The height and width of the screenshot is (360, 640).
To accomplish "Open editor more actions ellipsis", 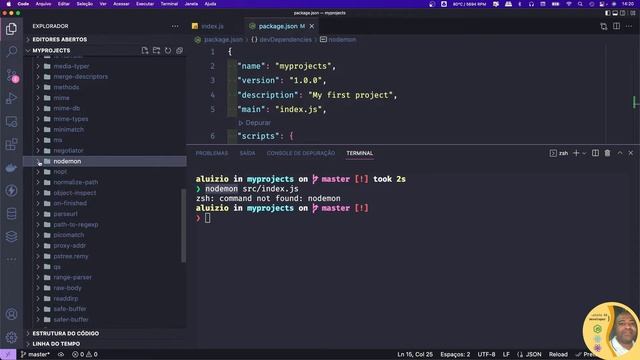I will coord(629,27).
